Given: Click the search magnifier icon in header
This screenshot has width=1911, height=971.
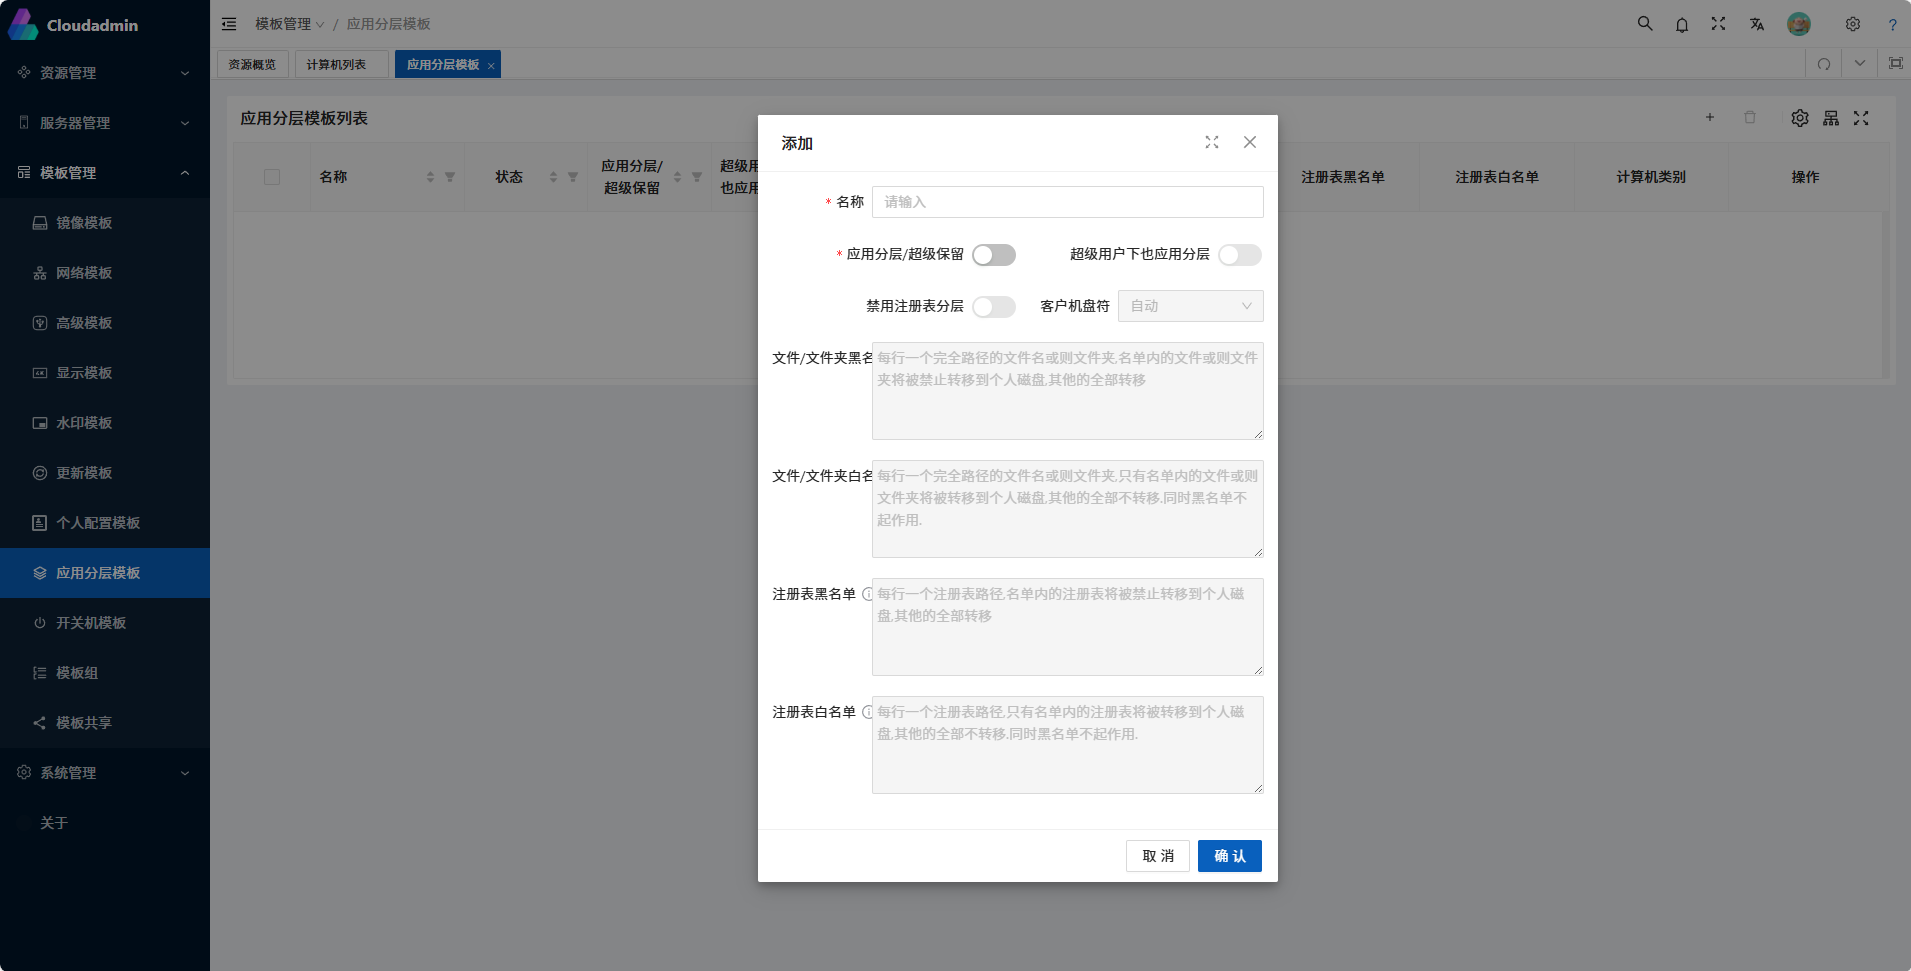Looking at the screenshot, I should [1645, 24].
